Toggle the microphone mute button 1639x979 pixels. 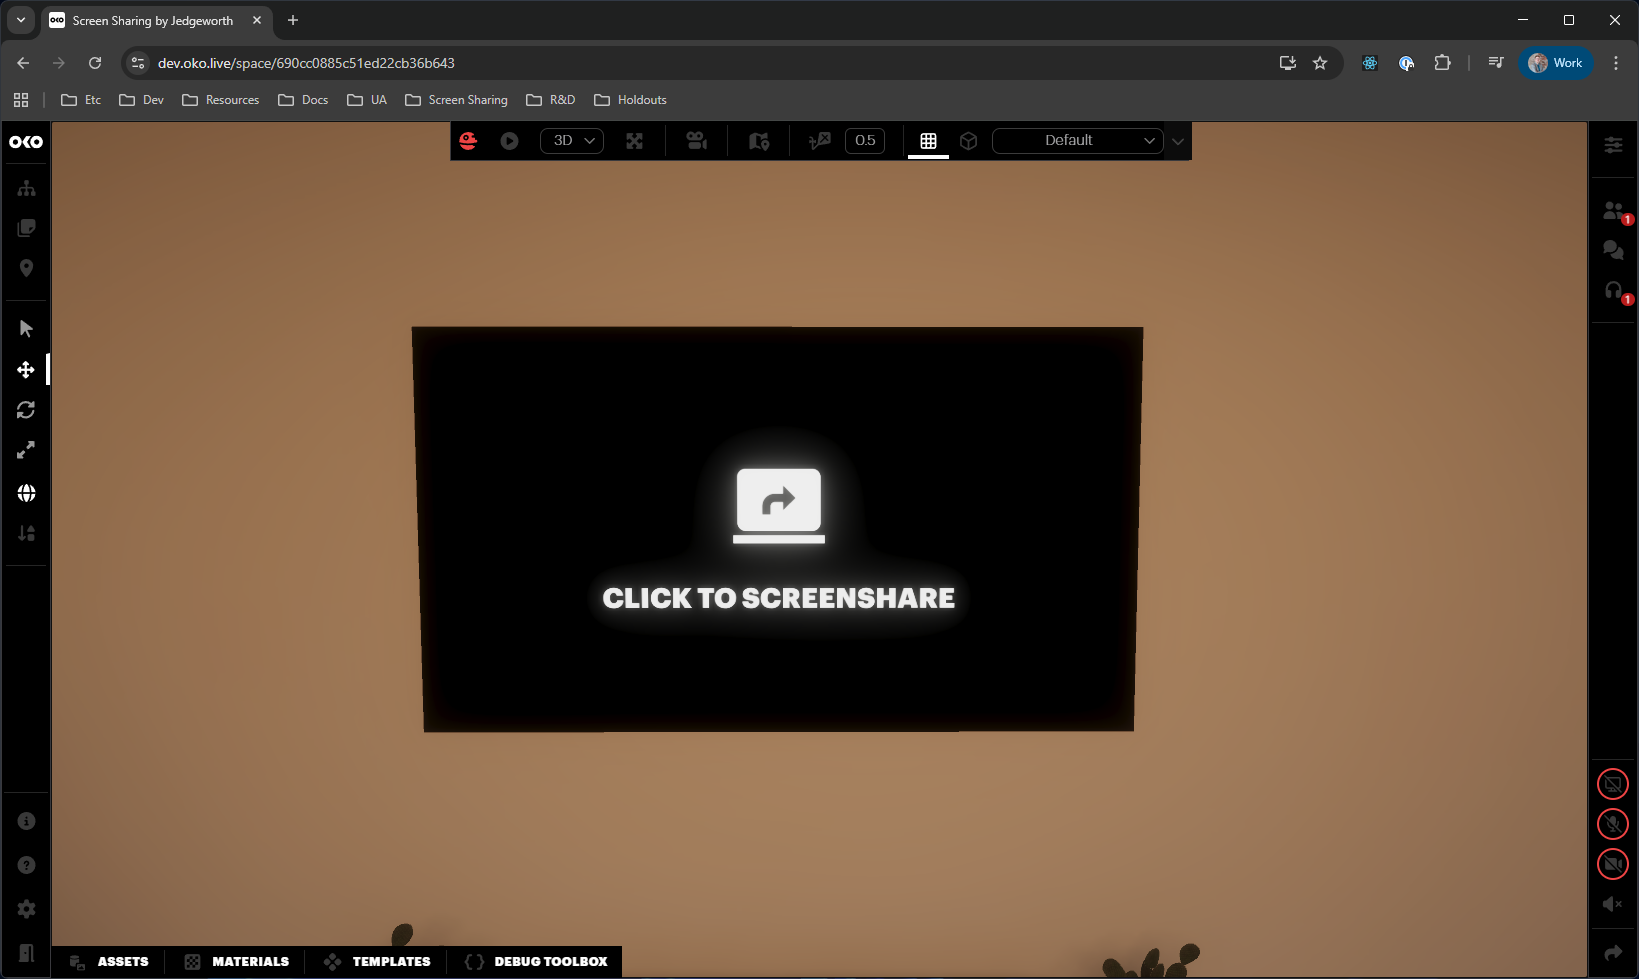(x=1612, y=824)
